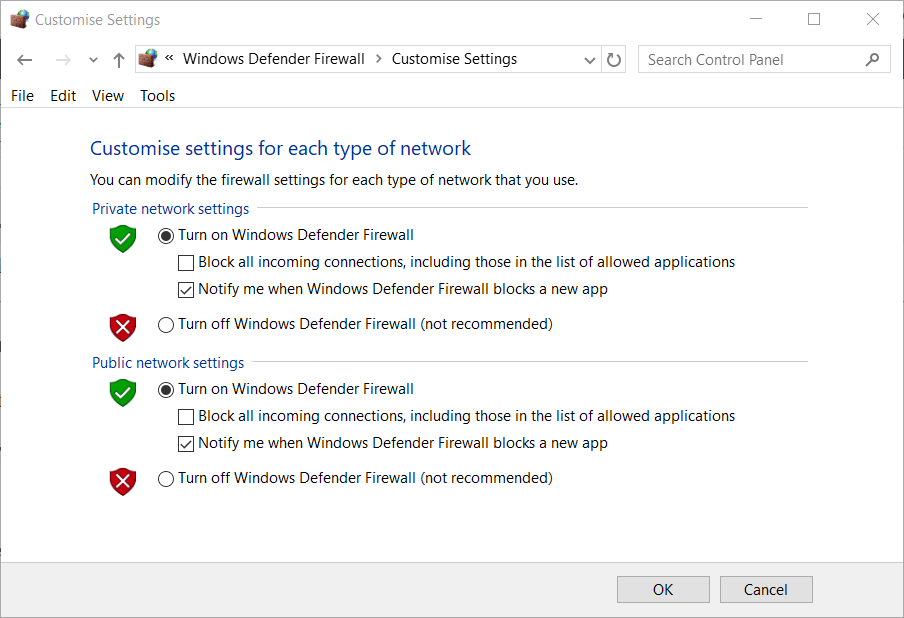Select Turn off Firewall for Private network
The image size is (904, 618).
166,324
